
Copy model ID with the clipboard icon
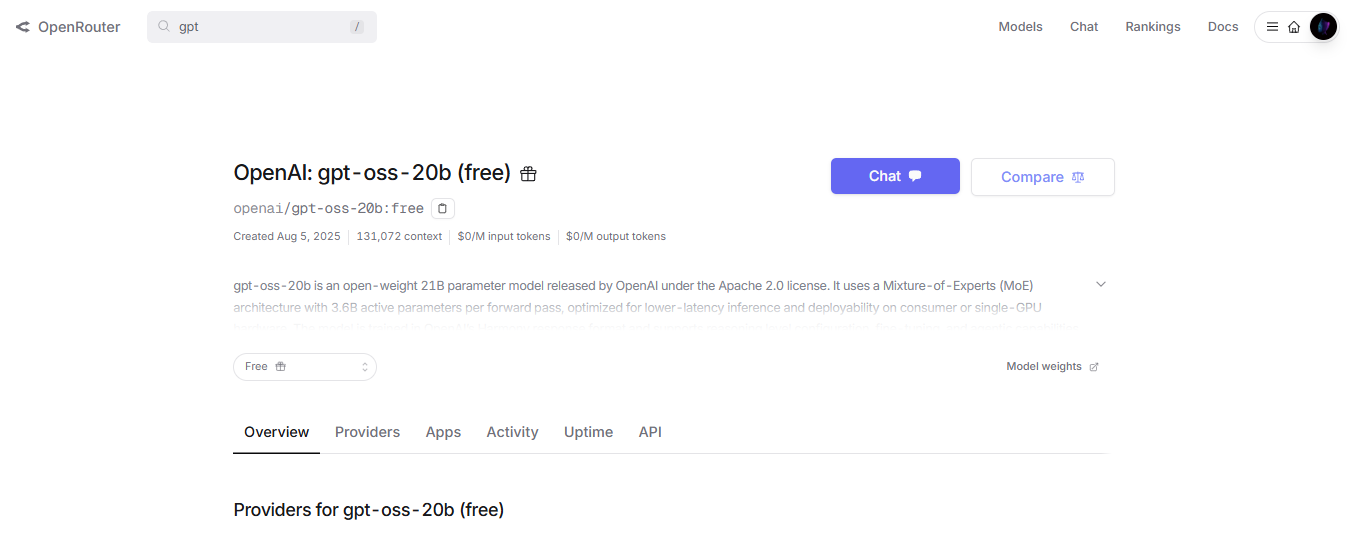(443, 209)
